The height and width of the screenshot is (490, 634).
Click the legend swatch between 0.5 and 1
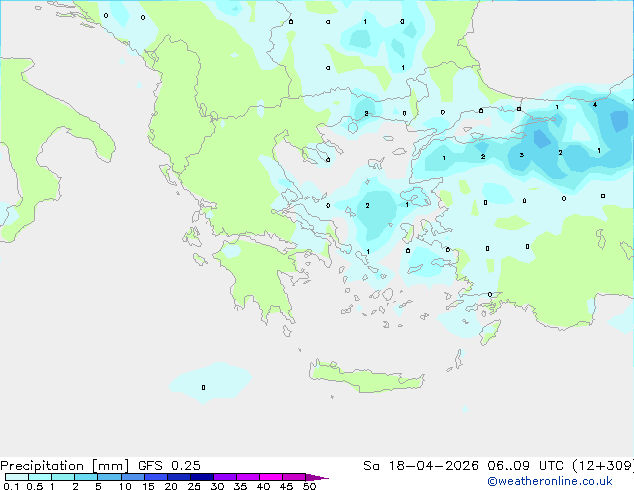click(40, 477)
